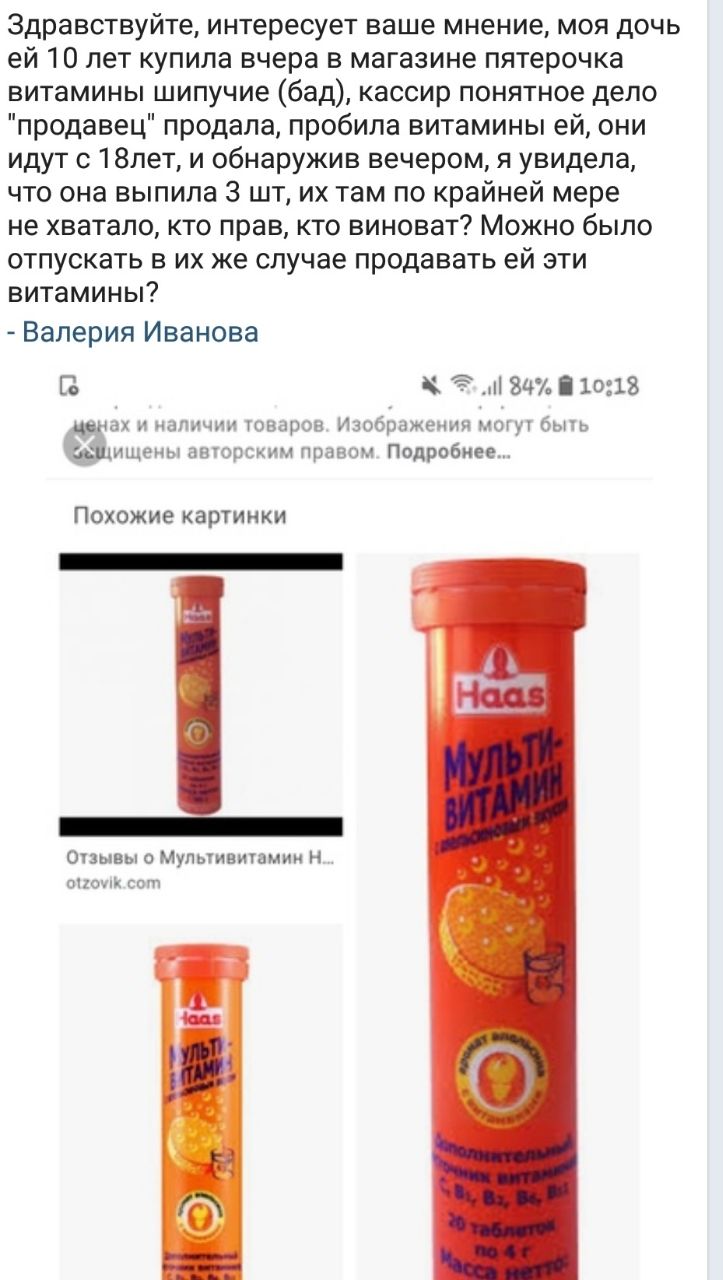Tap the muted sound icon in status bar
Image resolution: width=723 pixels, height=1280 pixels.
coord(431,386)
